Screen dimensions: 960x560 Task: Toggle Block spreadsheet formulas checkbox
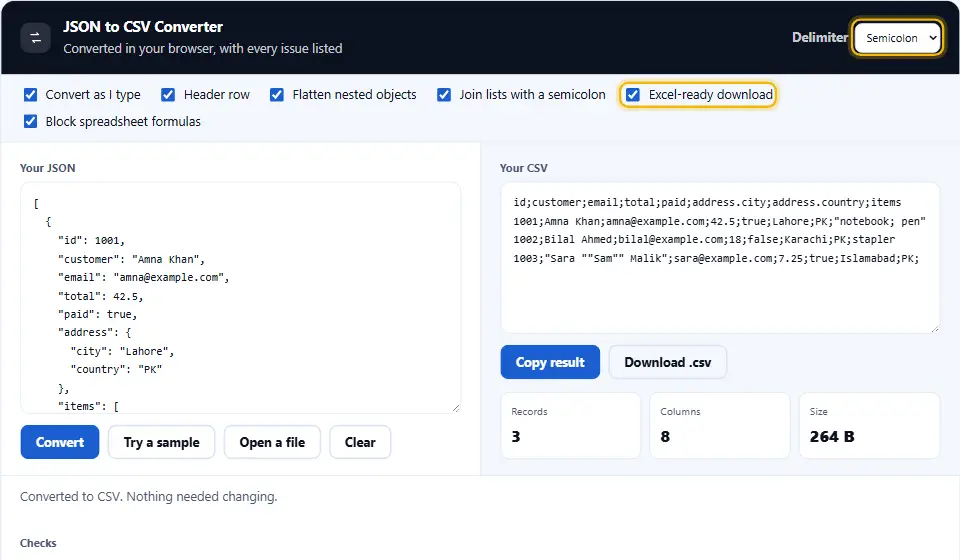(31, 122)
